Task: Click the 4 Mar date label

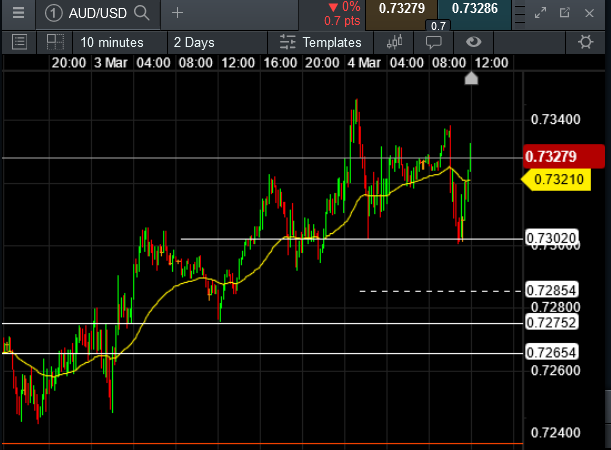Action: click(364, 63)
